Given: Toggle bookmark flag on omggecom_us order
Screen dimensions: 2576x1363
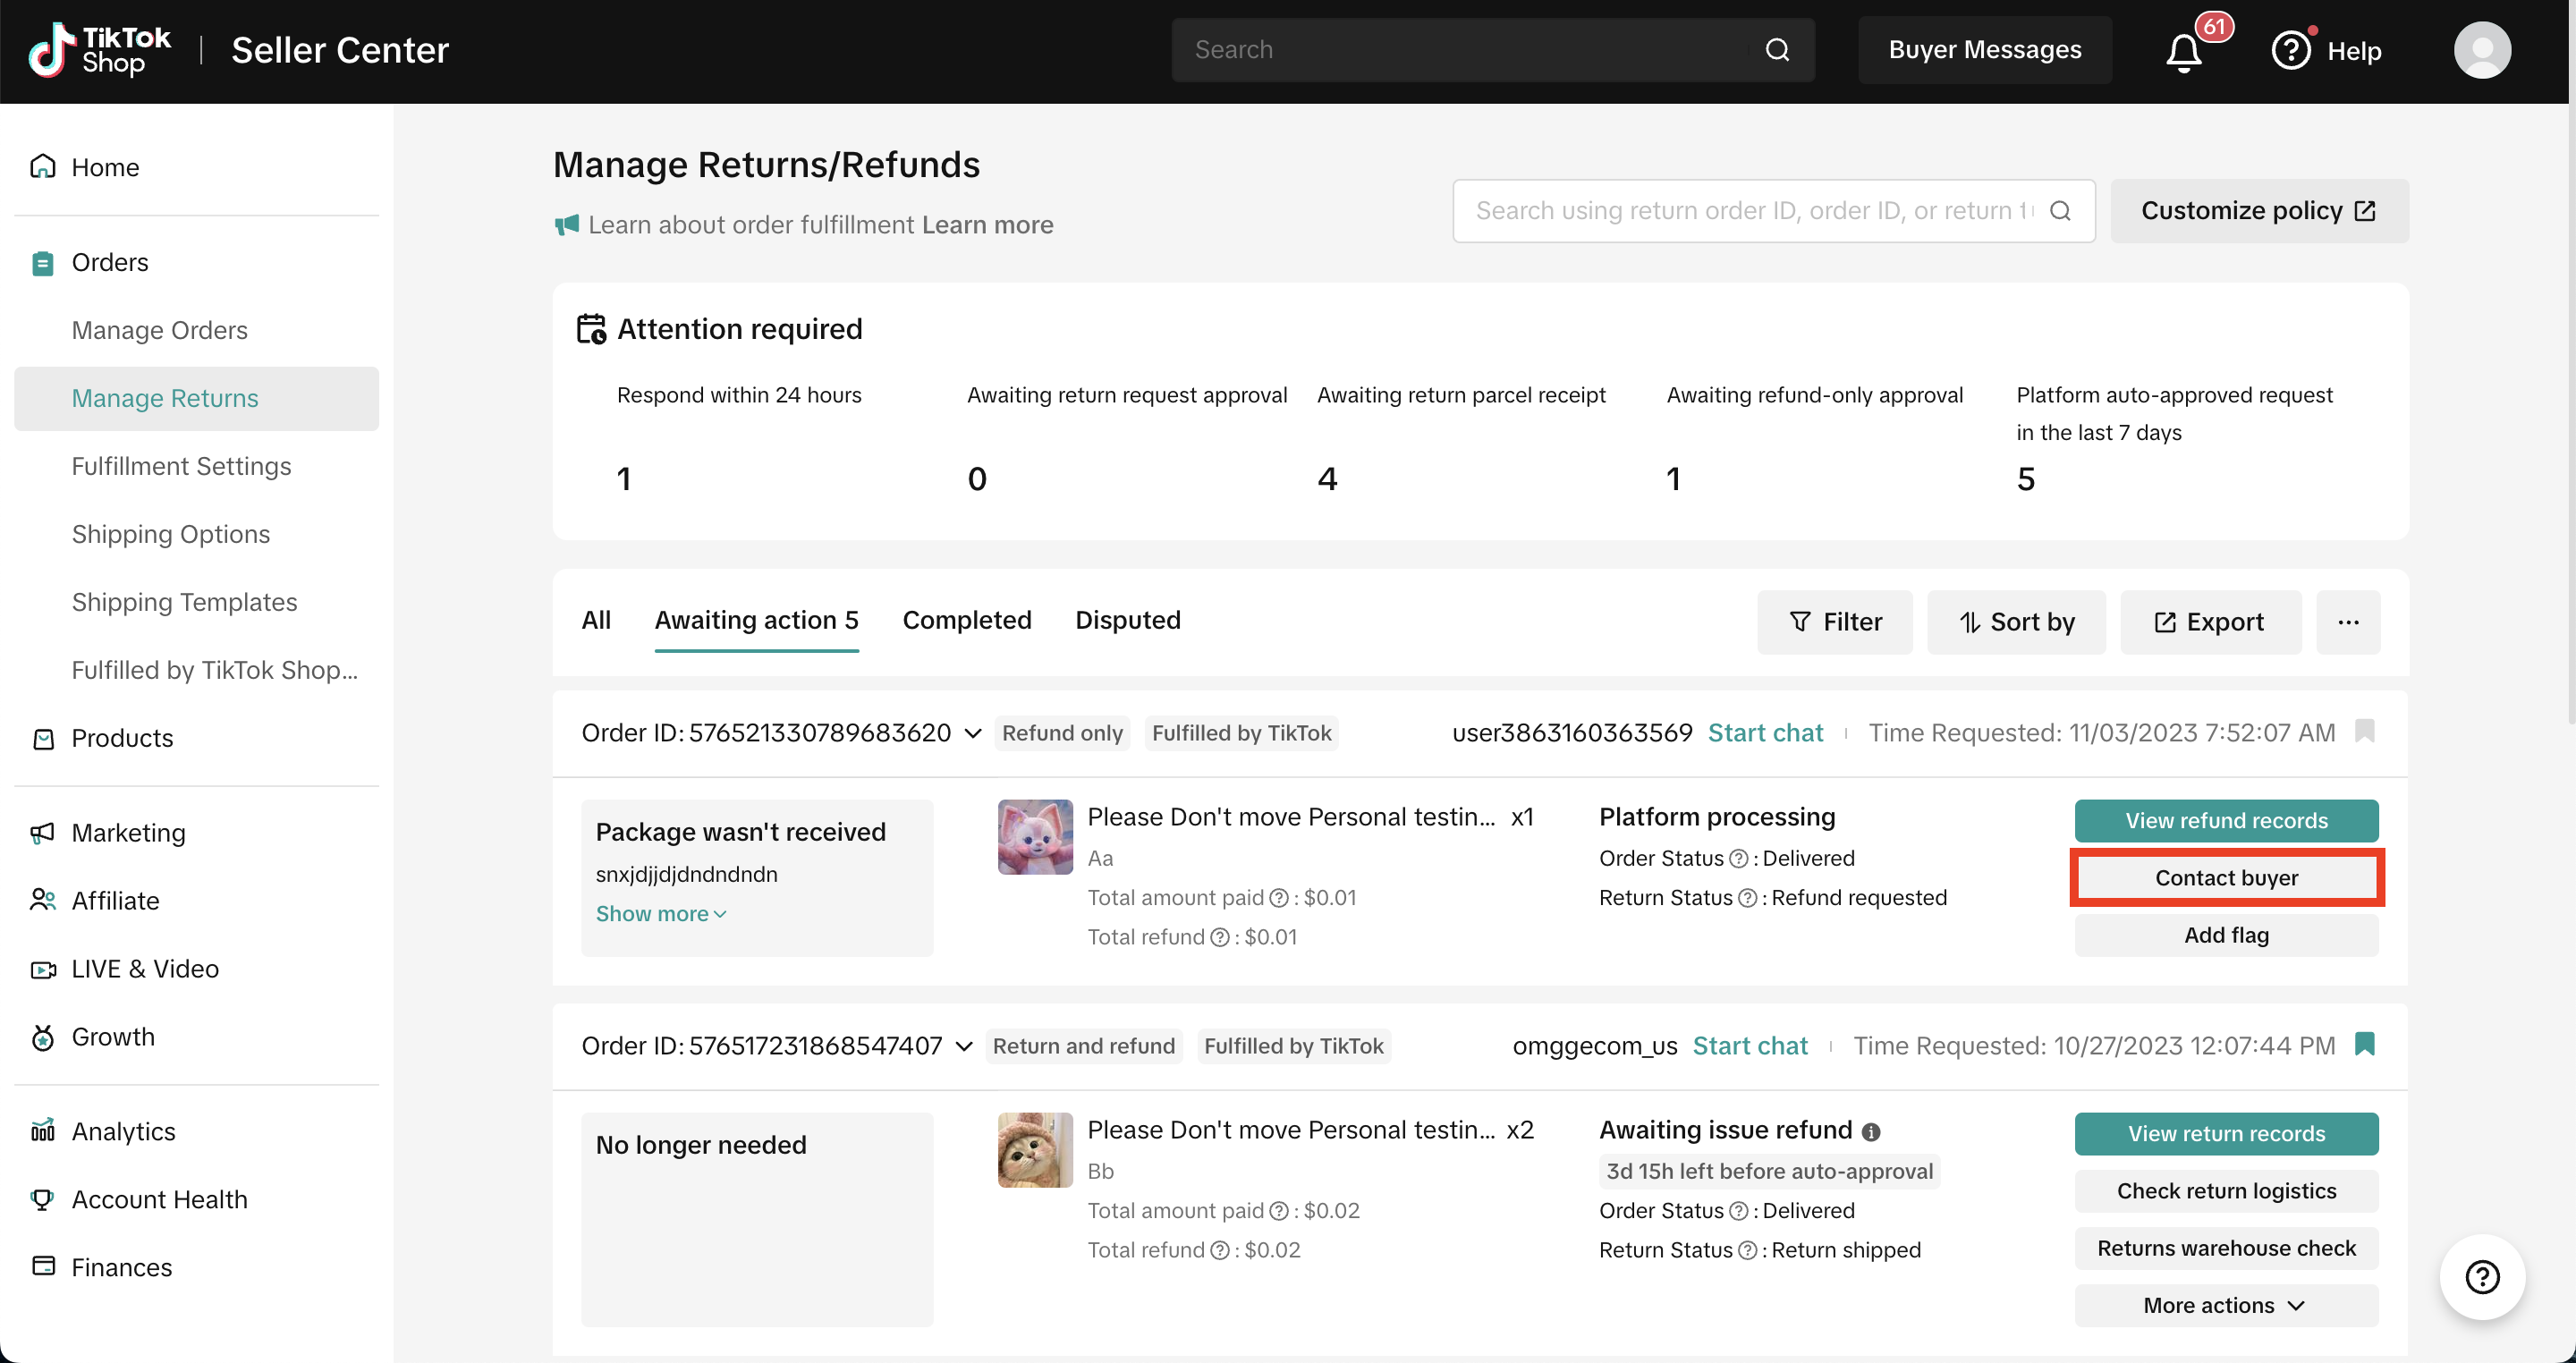Looking at the screenshot, I should click(x=2364, y=1044).
